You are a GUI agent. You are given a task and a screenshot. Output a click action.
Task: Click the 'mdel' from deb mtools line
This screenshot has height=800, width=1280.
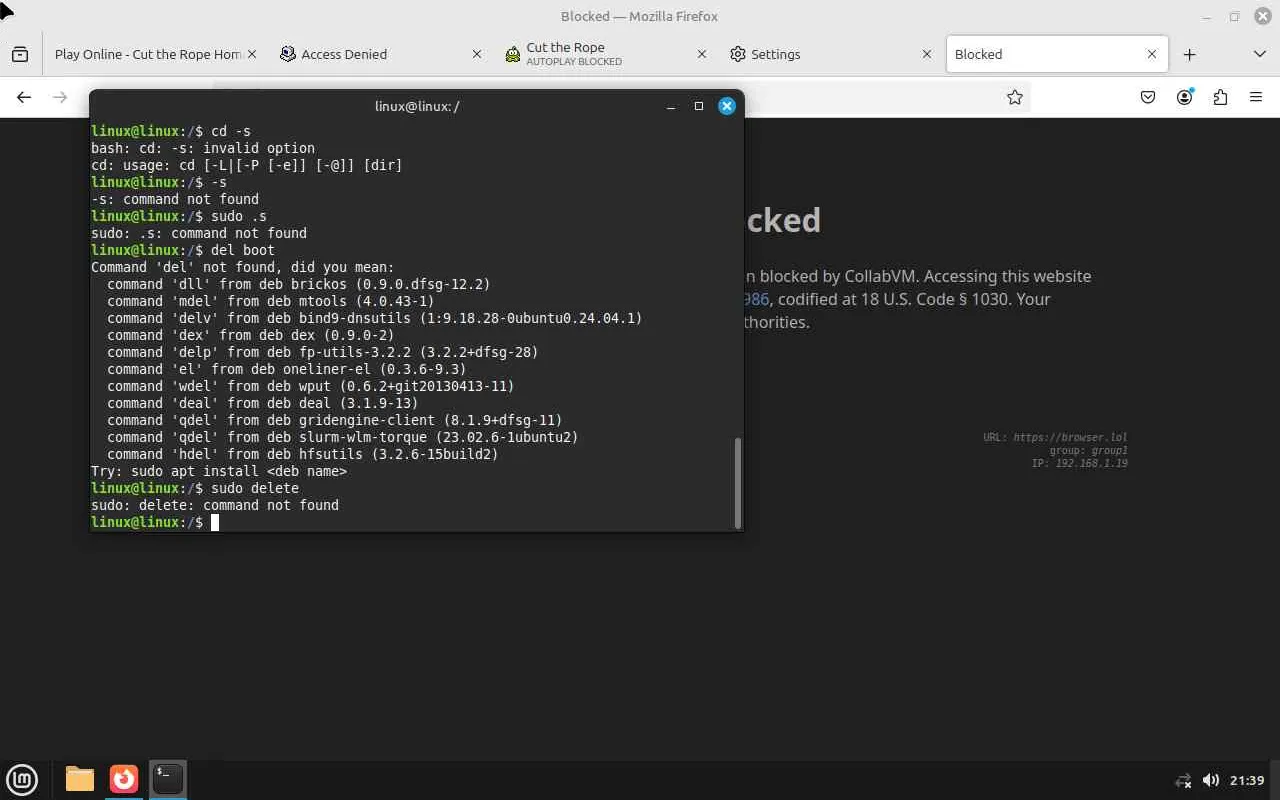pyautogui.click(x=271, y=301)
